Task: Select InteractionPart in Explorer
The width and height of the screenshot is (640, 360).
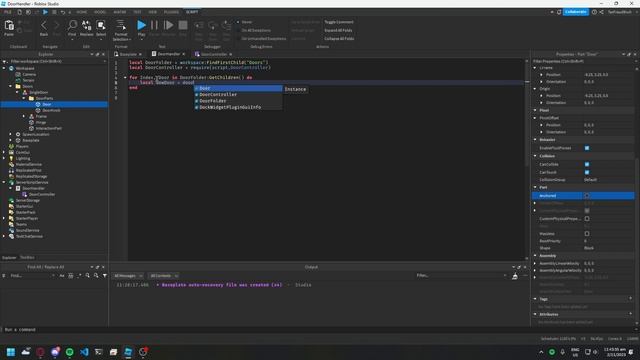Action: coord(49,128)
